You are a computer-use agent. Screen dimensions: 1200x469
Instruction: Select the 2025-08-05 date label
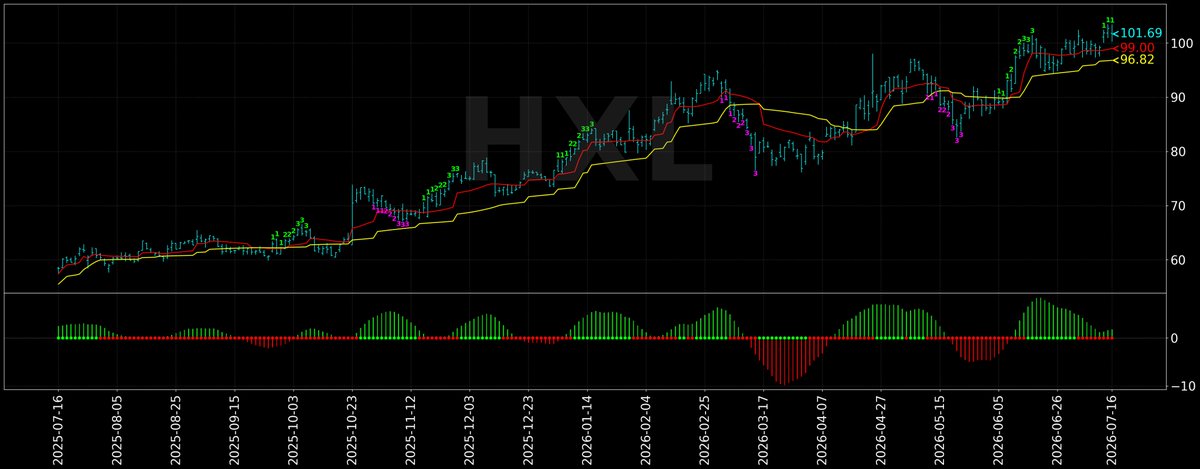117,428
